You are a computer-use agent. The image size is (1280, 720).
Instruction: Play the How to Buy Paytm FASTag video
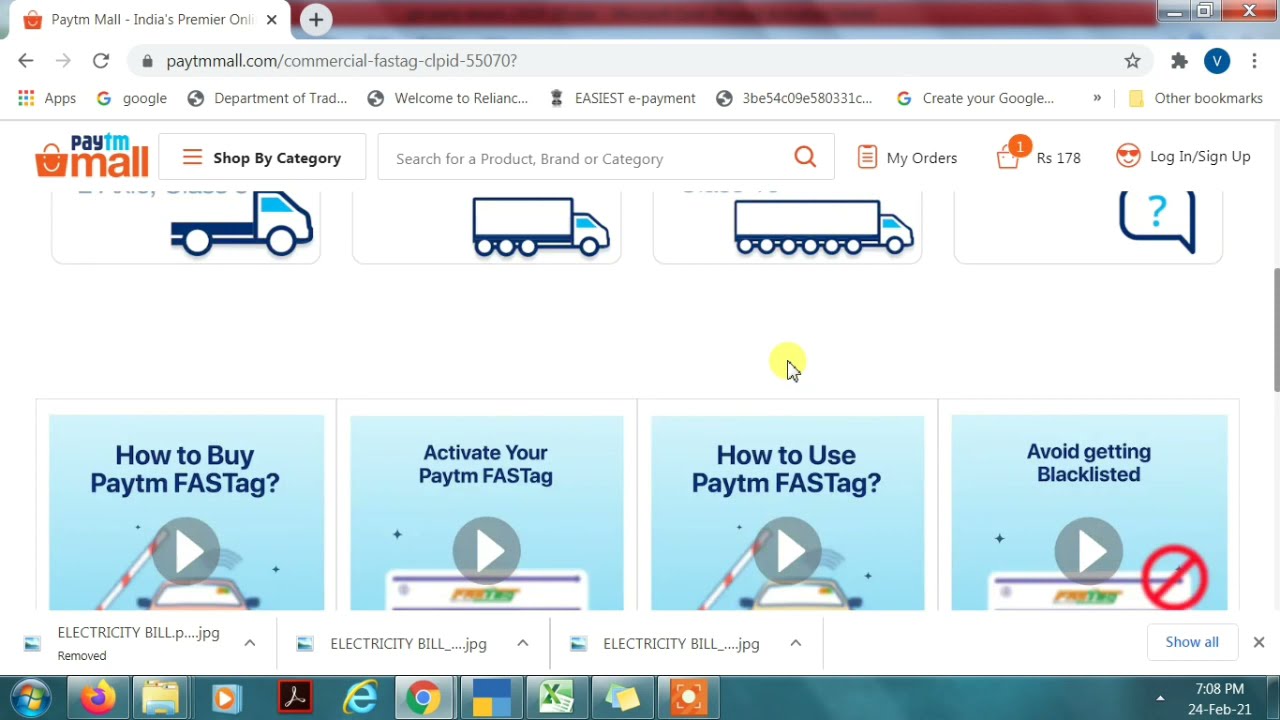coord(186,550)
